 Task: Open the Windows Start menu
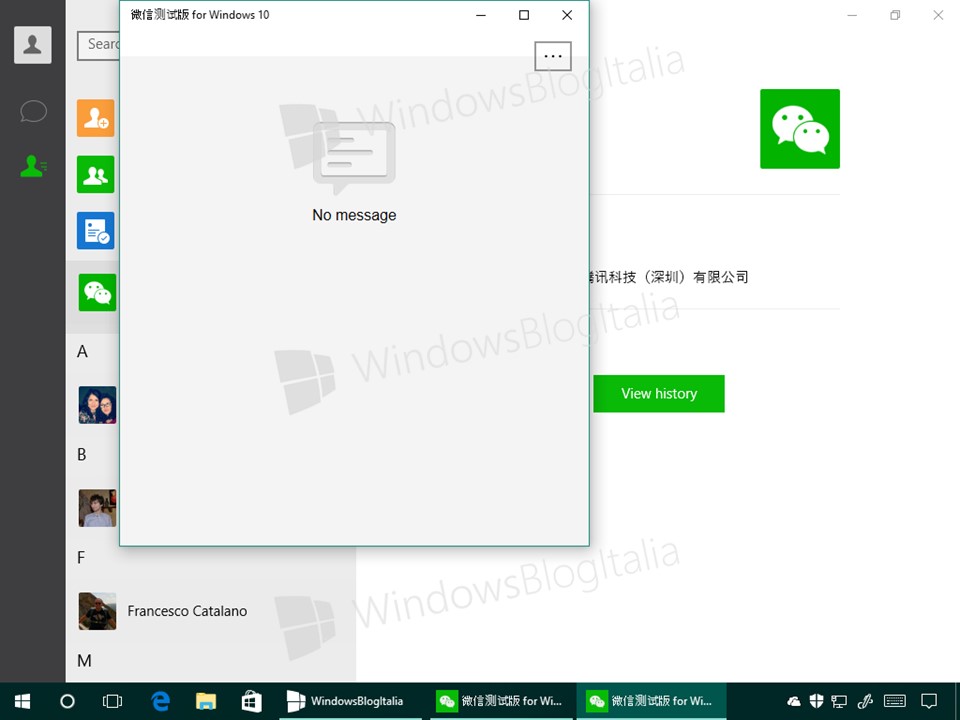(x=22, y=701)
